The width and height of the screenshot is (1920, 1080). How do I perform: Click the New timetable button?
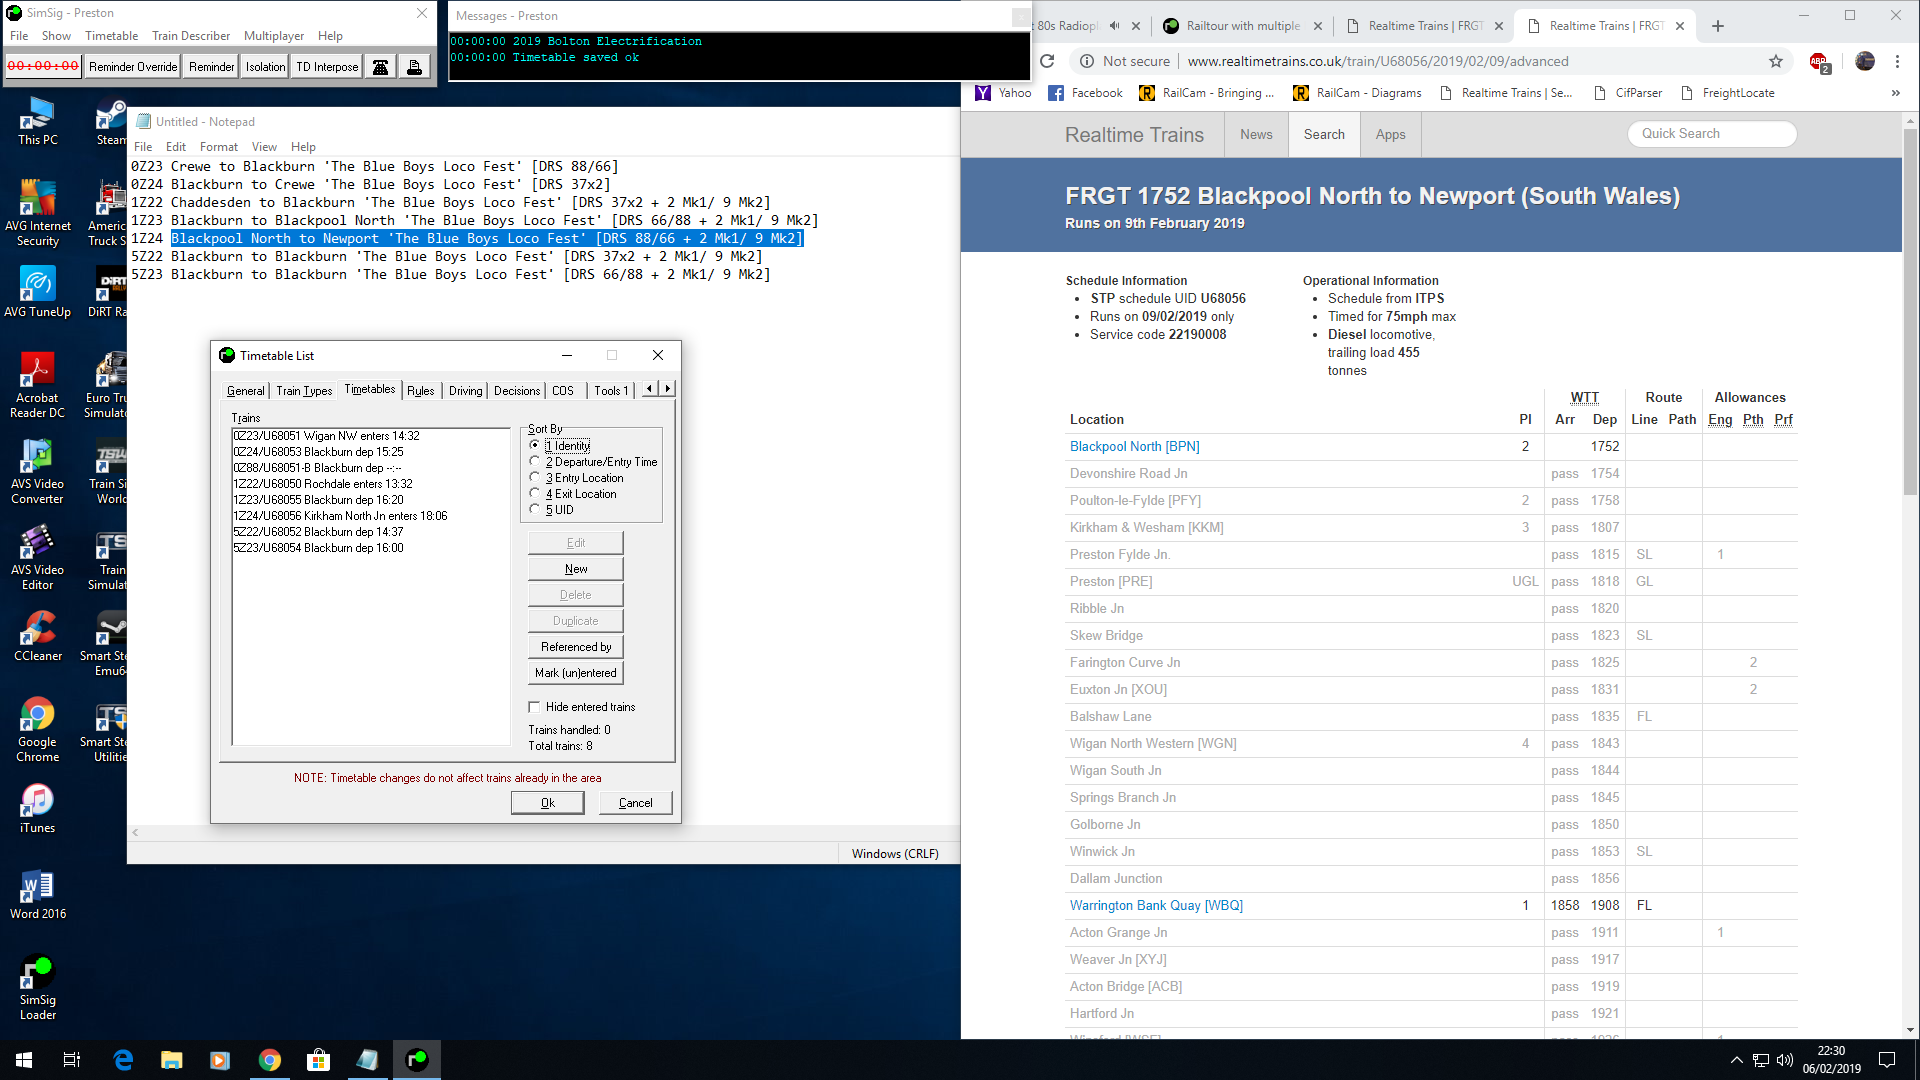pyautogui.click(x=576, y=569)
